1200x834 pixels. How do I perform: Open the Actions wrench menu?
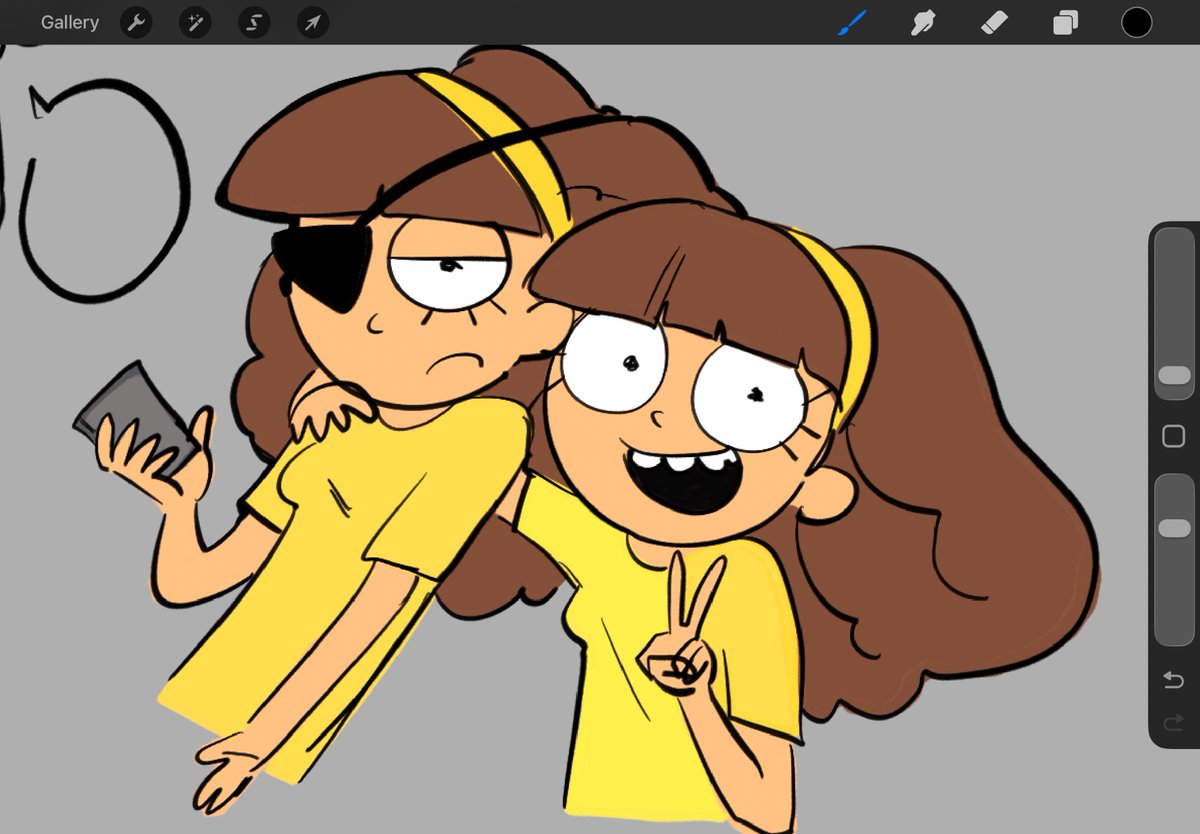pos(136,22)
